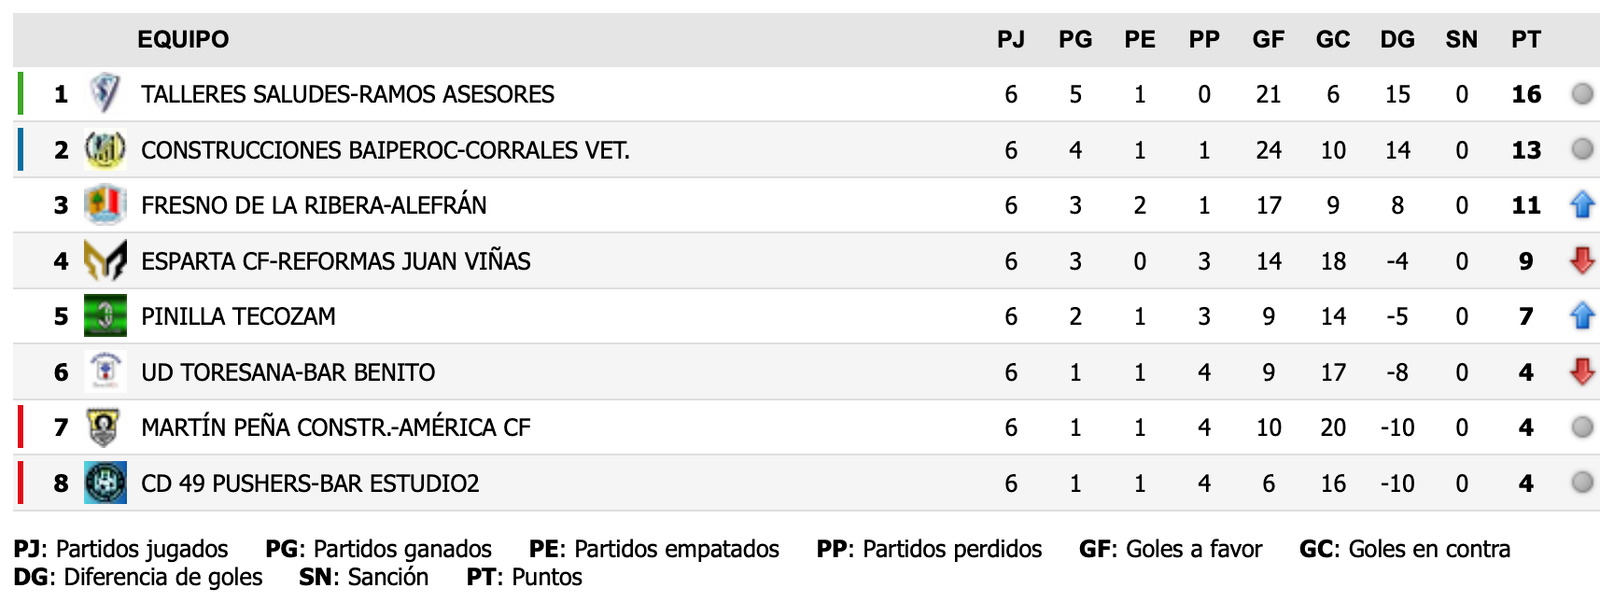Click the red down arrow for UD Toresana
Screen dimensions: 1600x601
(x=1582, y=372)
